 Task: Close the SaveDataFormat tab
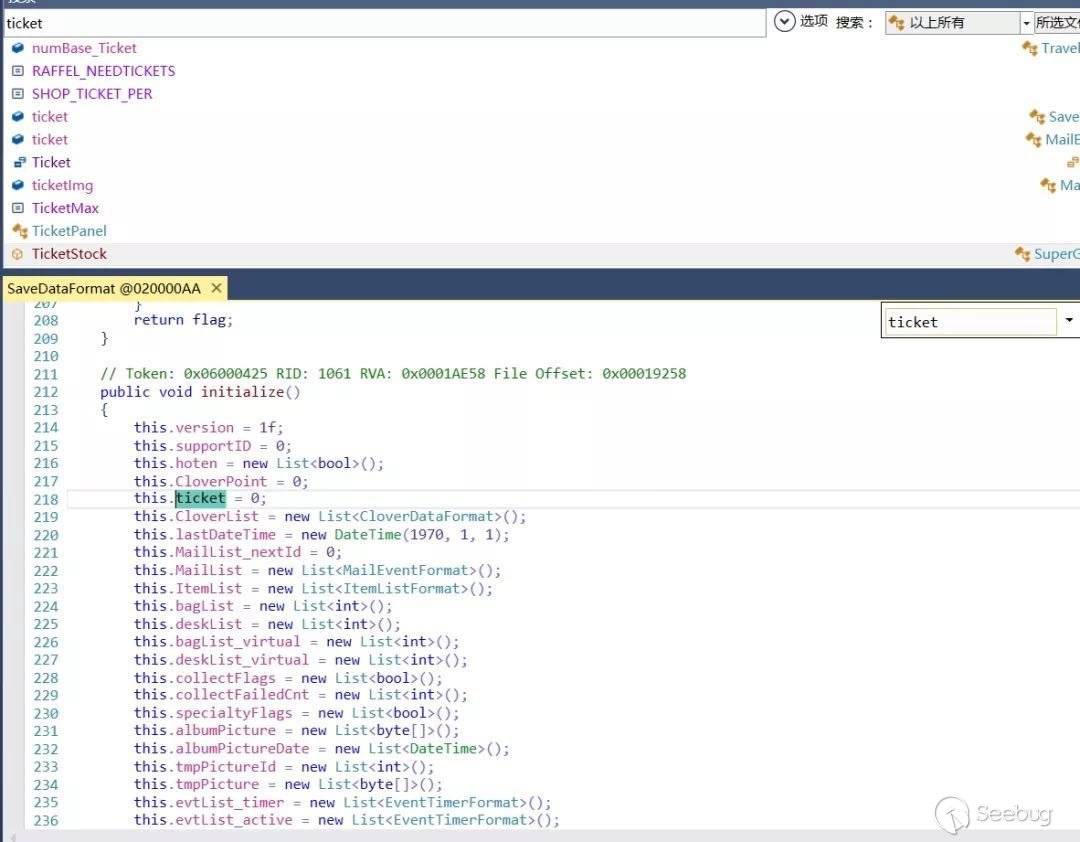pyautogui.click(x=215, y=288)
